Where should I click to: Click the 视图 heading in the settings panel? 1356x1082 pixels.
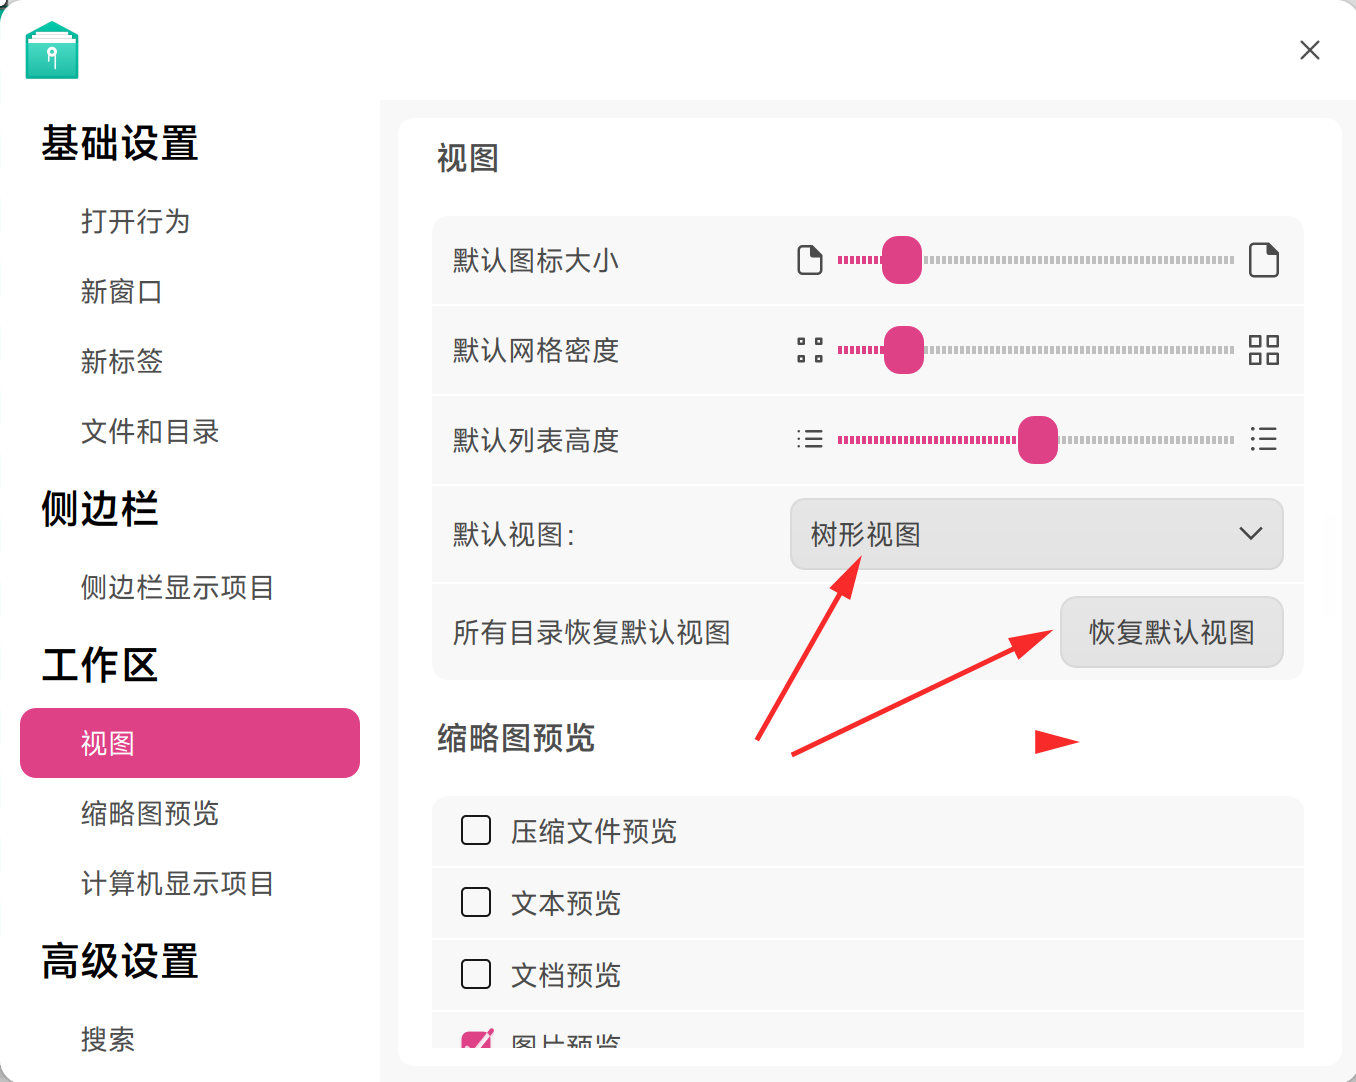click(468, 158)
